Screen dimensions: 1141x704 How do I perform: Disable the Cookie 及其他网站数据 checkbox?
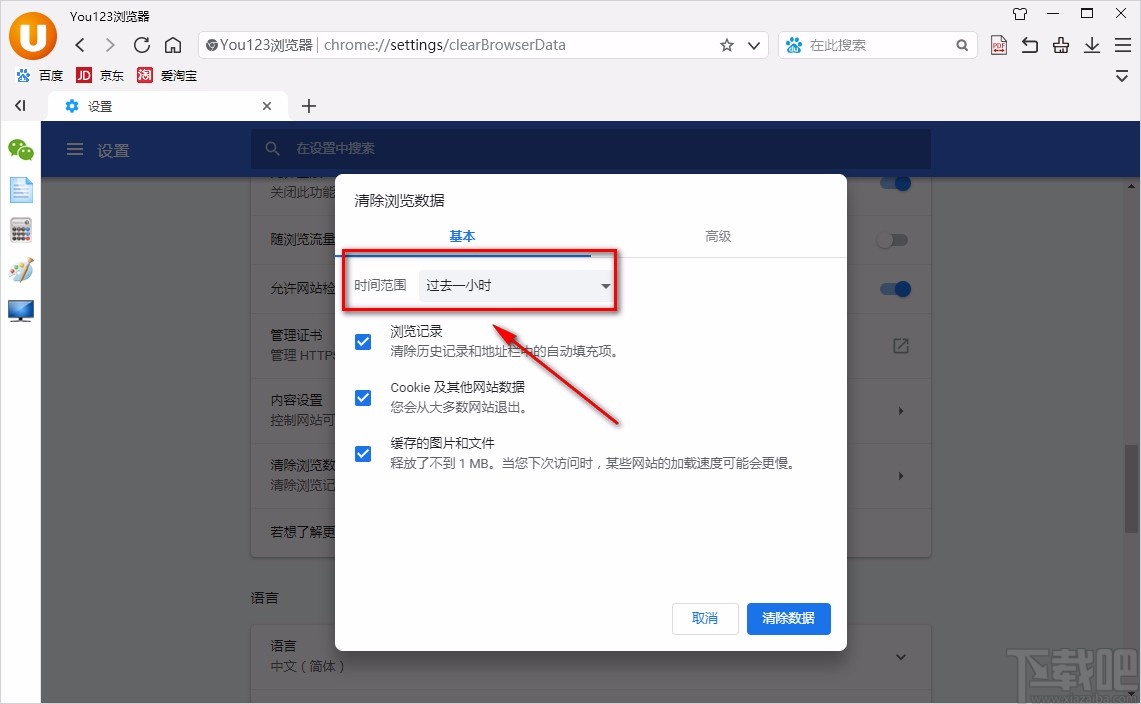click(x=362, y=397)
